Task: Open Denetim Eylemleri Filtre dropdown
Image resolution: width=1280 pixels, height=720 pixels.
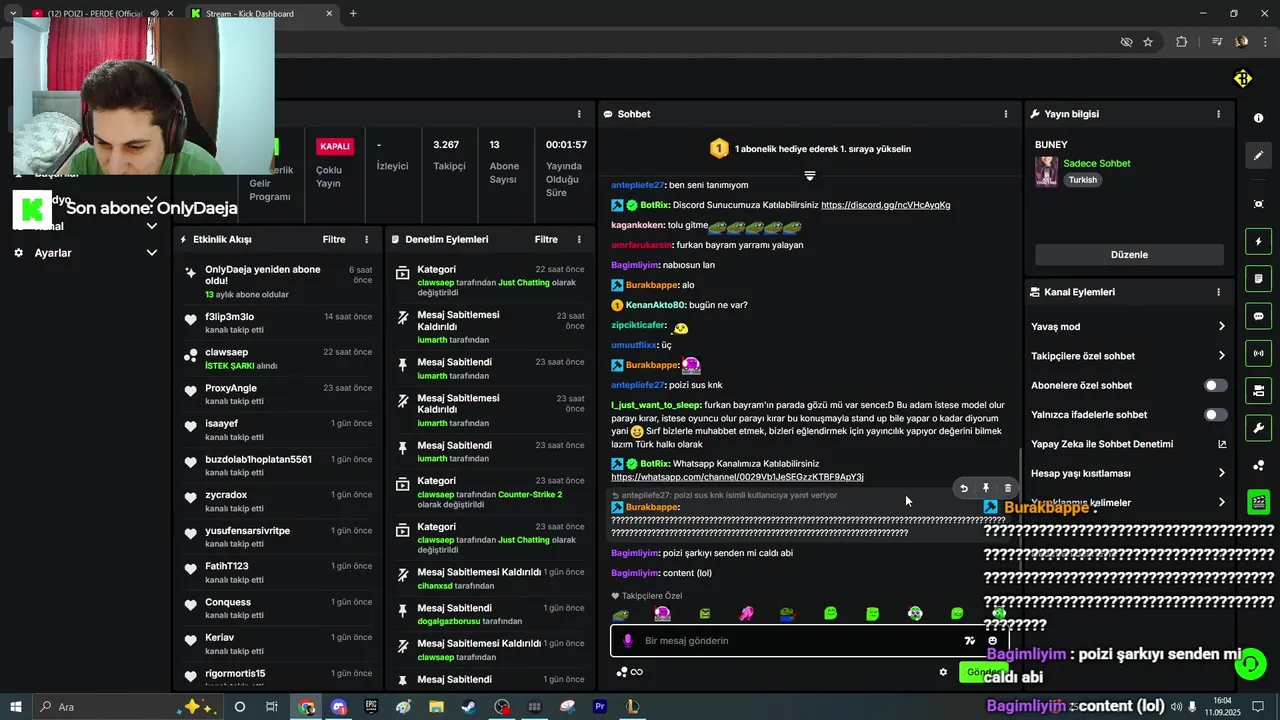Action: (x=546, y=240)
